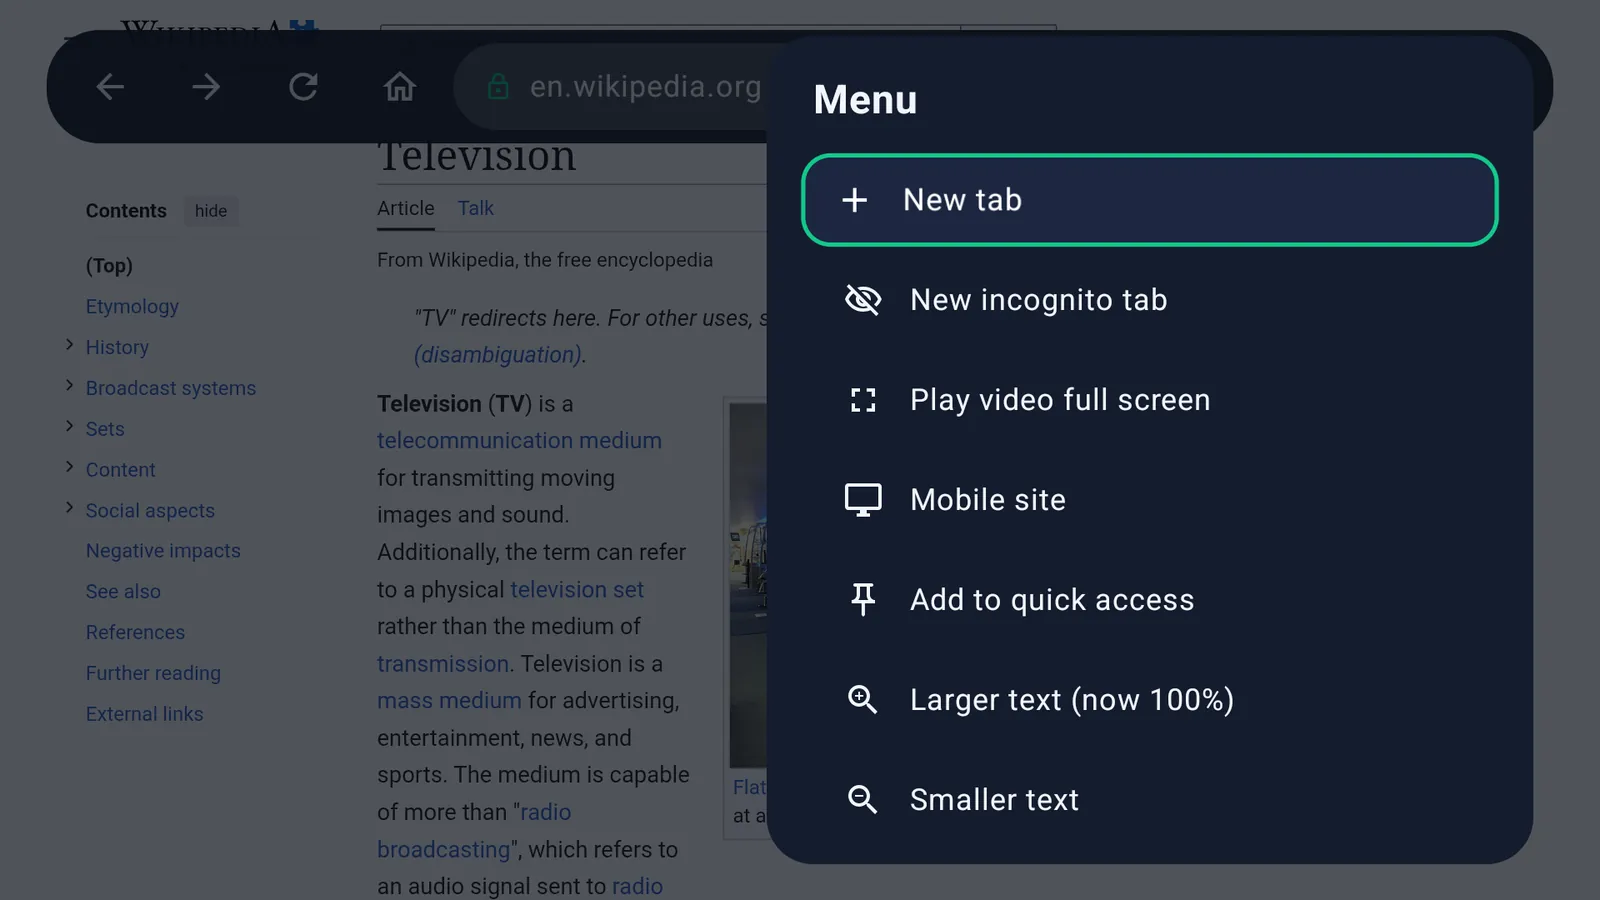This screenshot has height=900, width=1600.
Task: Go to Further reading section
Action: coord(153,674)
